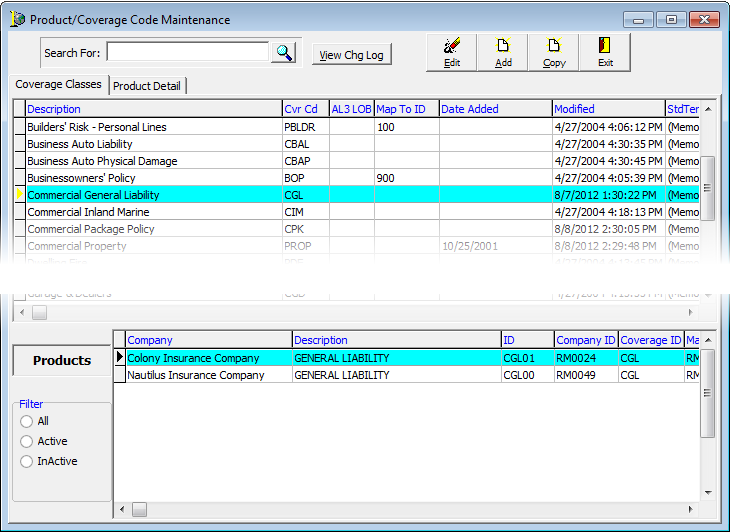The width and height of the screenshot is (730, 532).
Task: Click the application icon in title bar
Action: pyautogui.click(x=18, y=20)
